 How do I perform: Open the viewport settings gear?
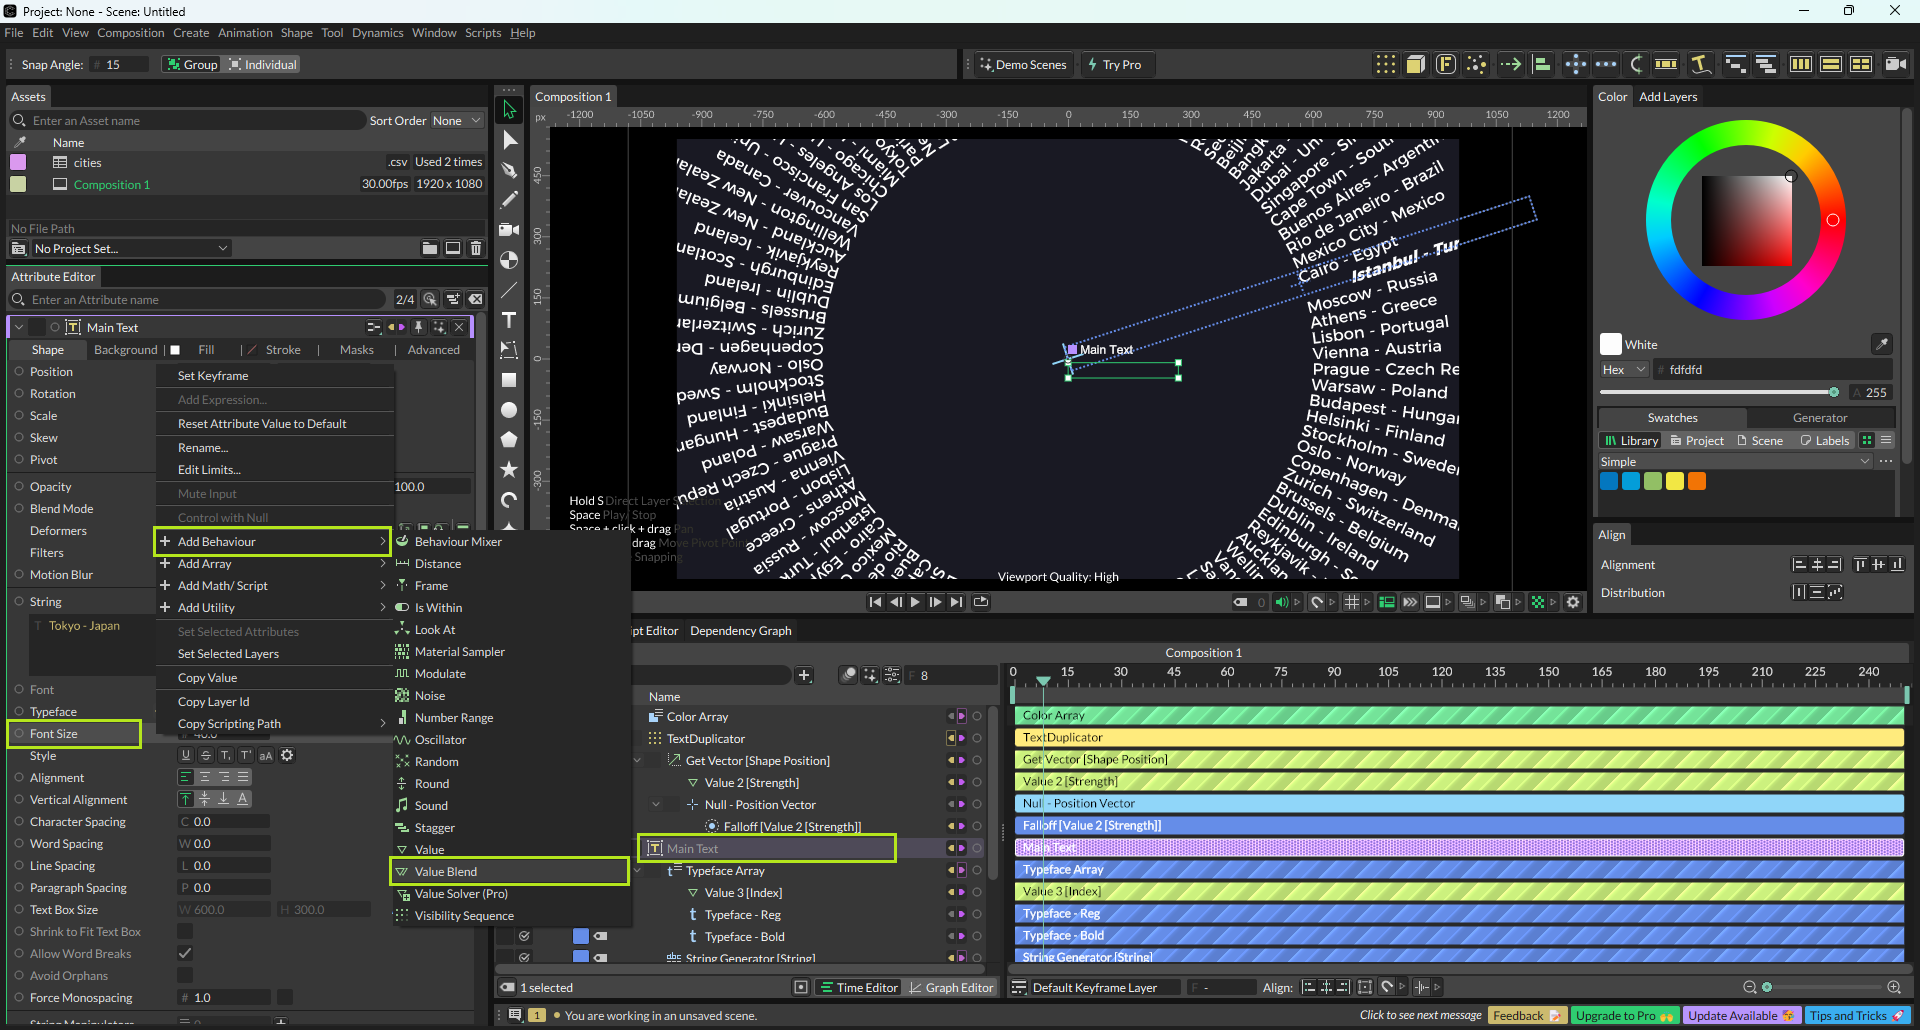[1573, 602]
